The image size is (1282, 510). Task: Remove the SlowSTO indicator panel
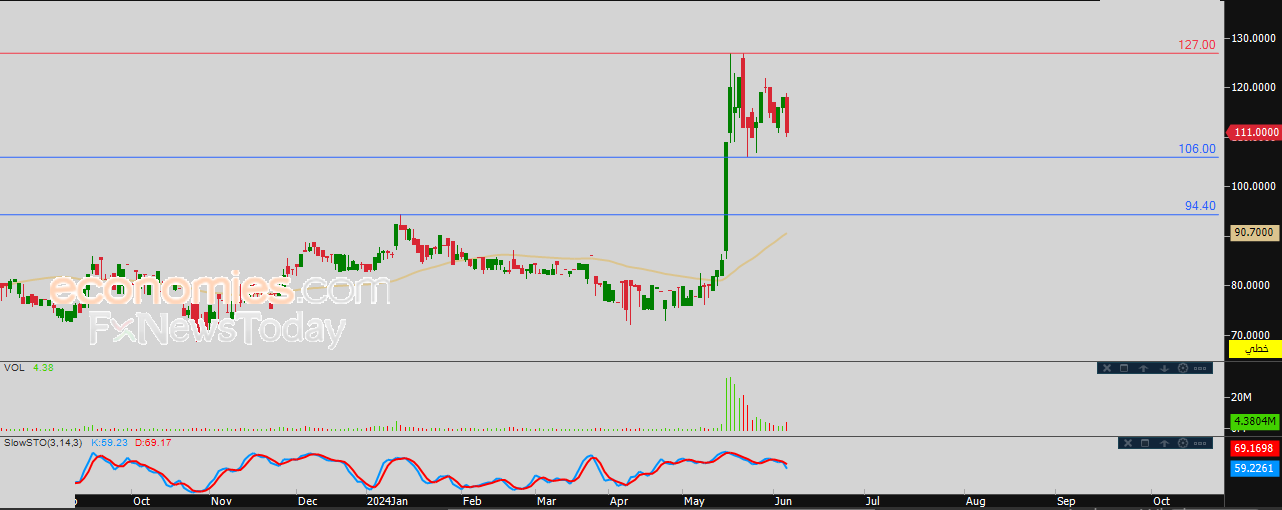[x=1128, y=443]
